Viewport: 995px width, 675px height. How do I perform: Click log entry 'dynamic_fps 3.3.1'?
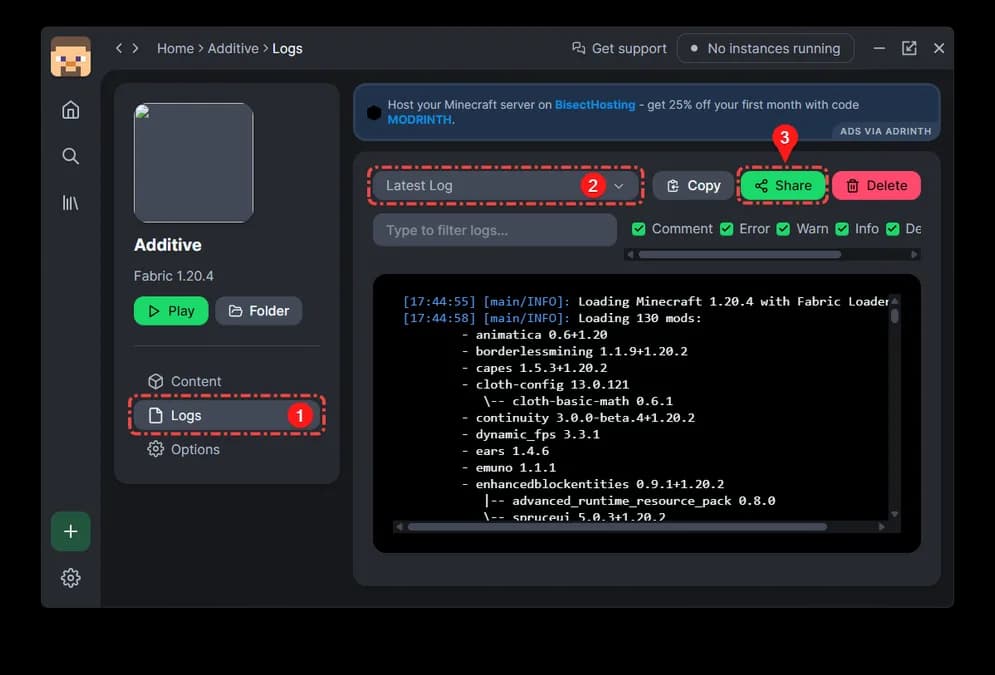[537, 434]
